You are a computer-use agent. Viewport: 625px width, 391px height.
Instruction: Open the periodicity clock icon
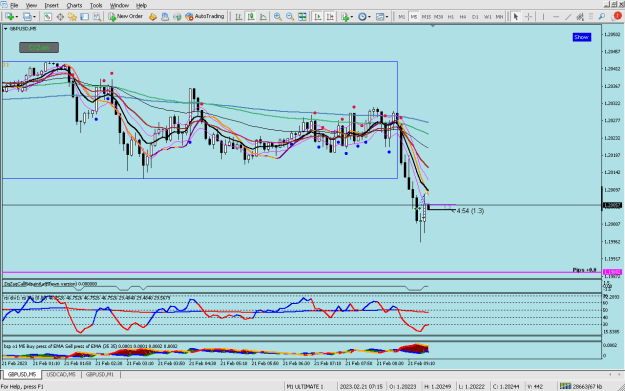pos(362,17)
